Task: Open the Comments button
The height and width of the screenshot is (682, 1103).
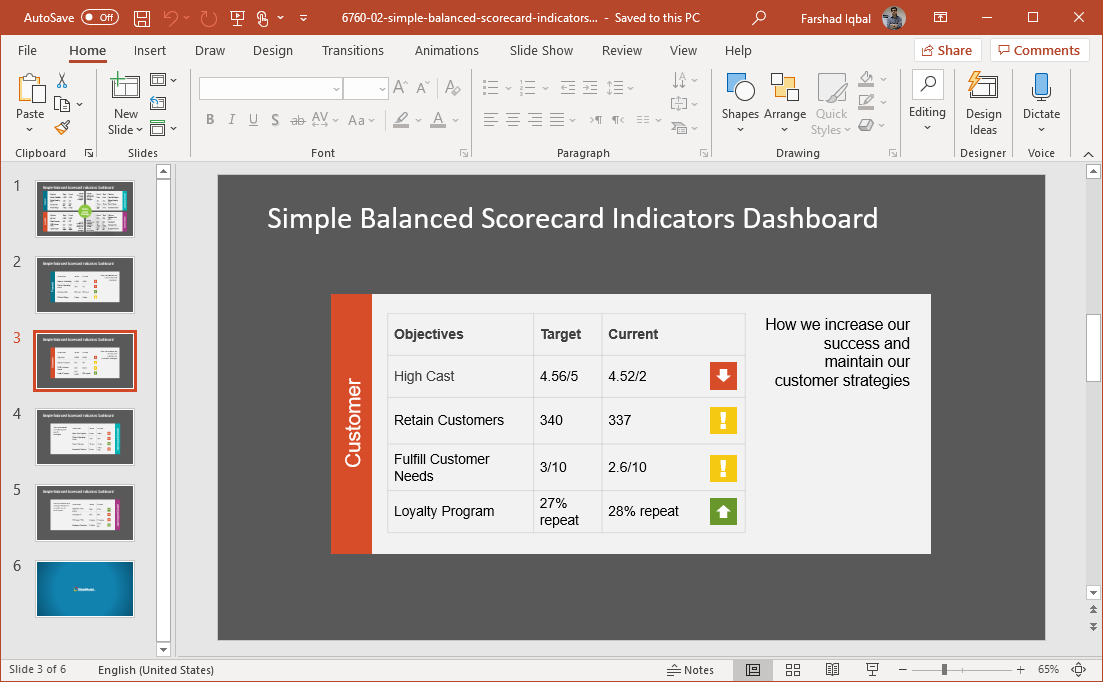Action: click(x=1039, y=51)
